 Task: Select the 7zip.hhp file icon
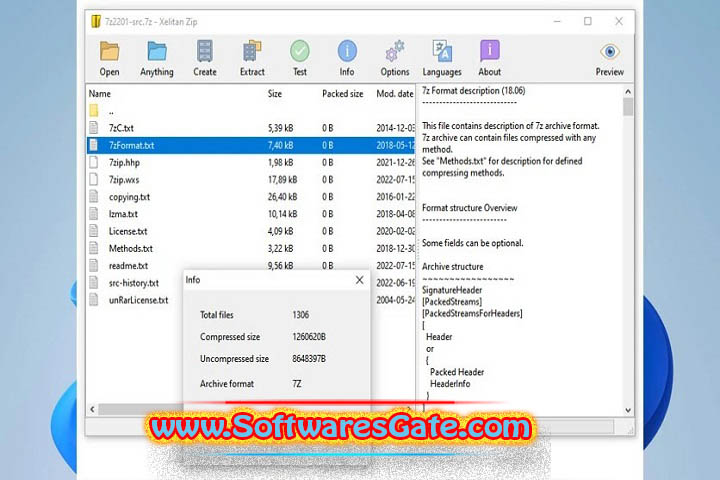(94, 162)
